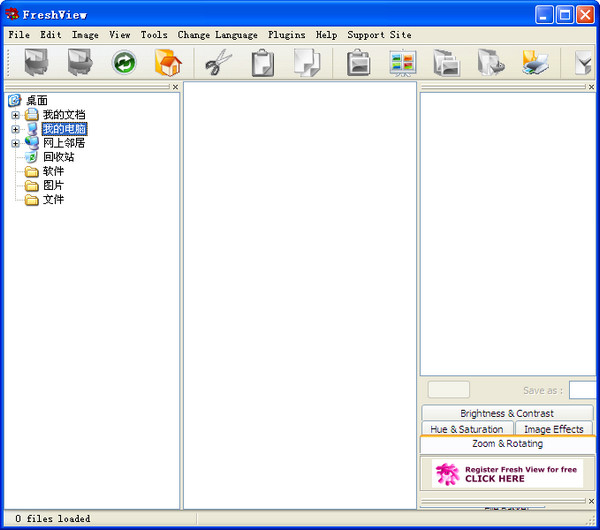The image size is (600, 530).
Task: Click the green refresh icon
Action: tap(124, 62)
